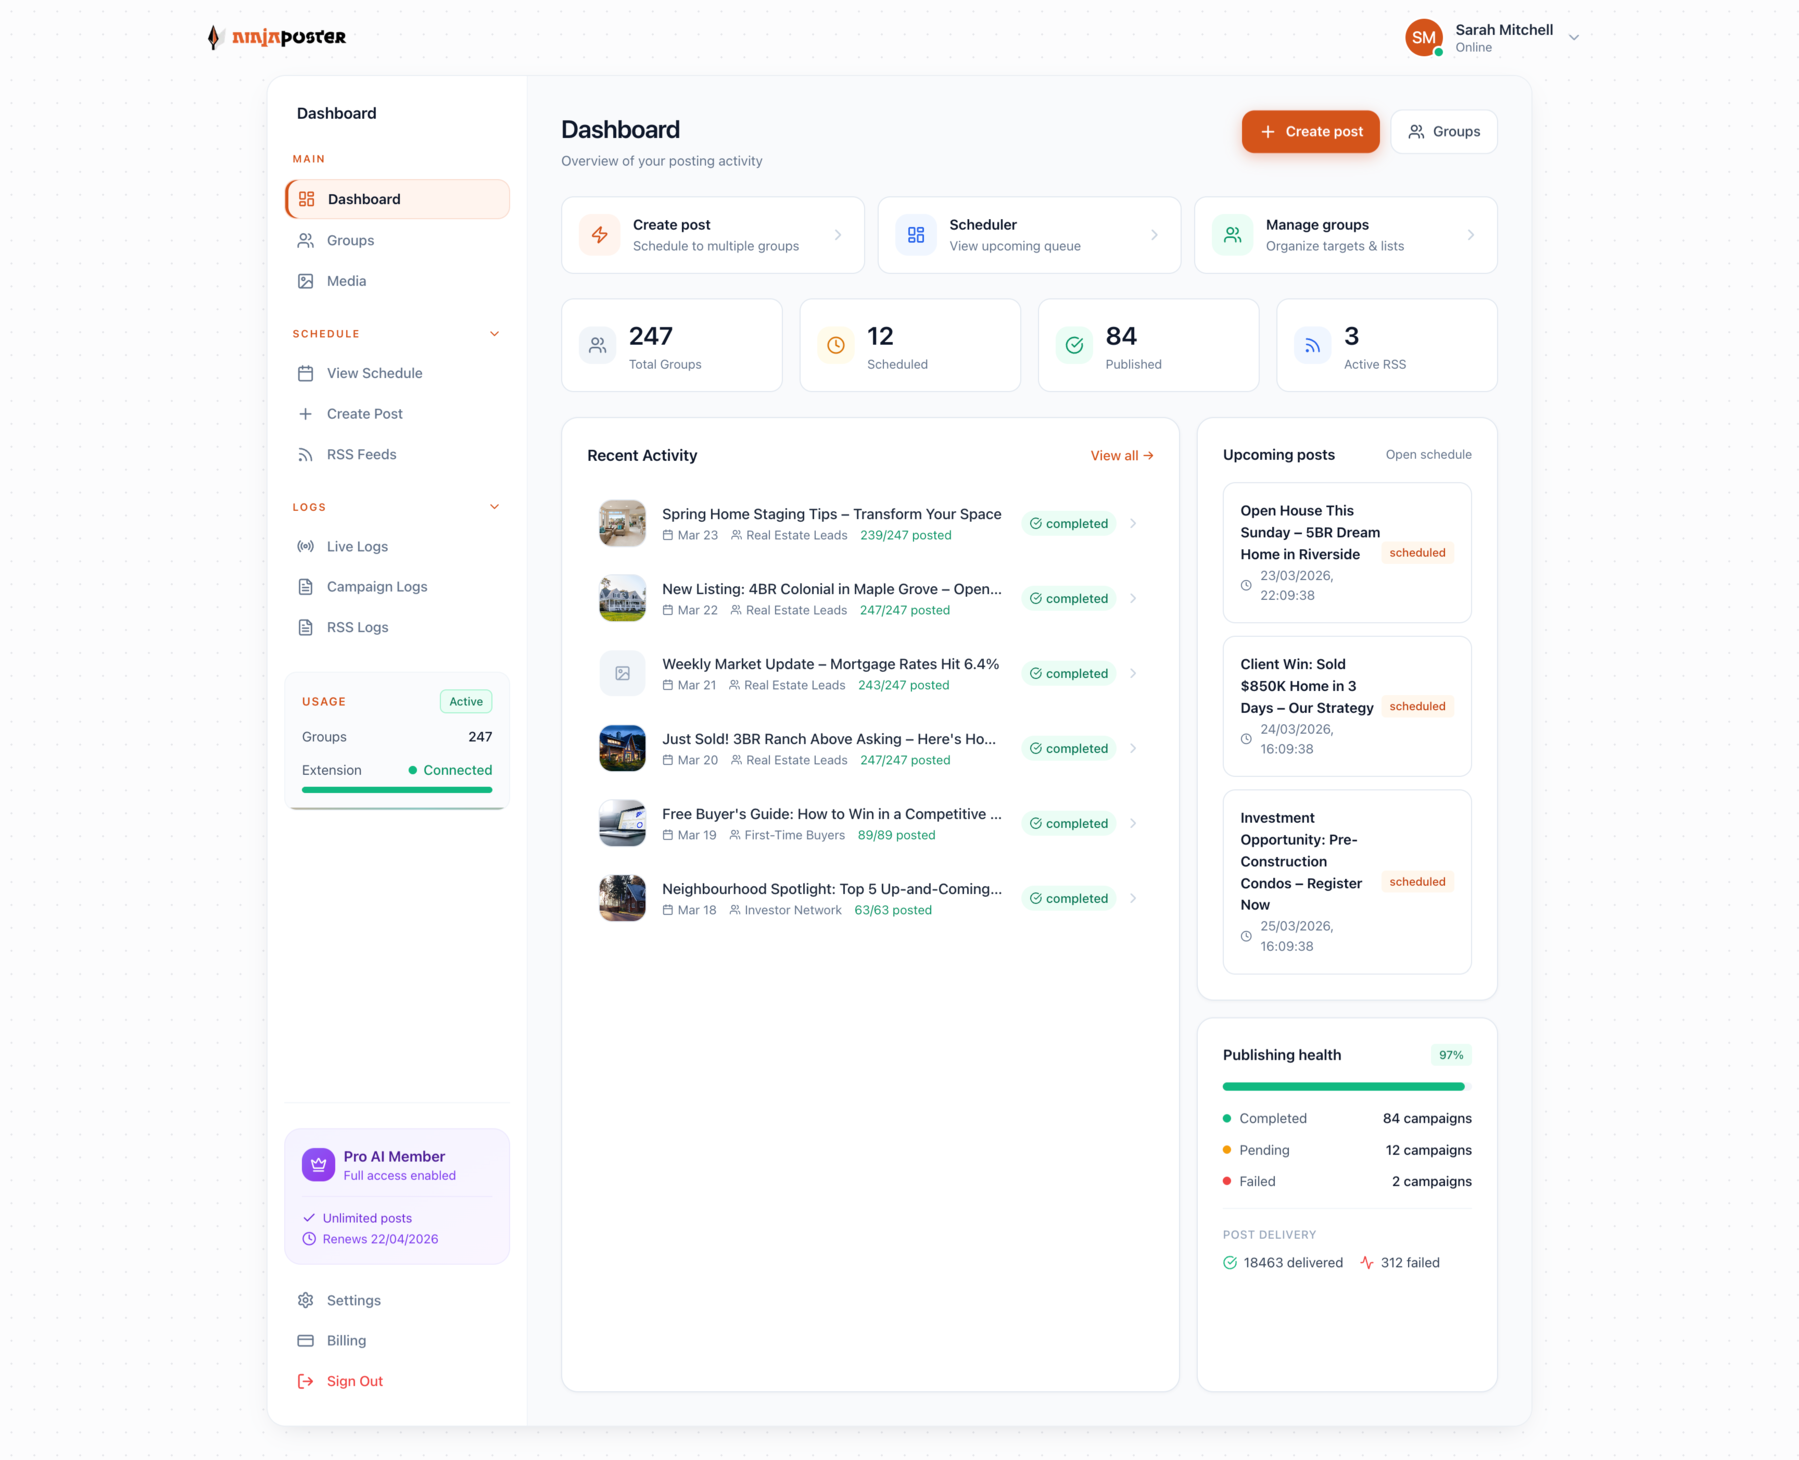Click the New Listing colonial house thumbnail
This screenshot has width=1799, height=1460.
622,598
